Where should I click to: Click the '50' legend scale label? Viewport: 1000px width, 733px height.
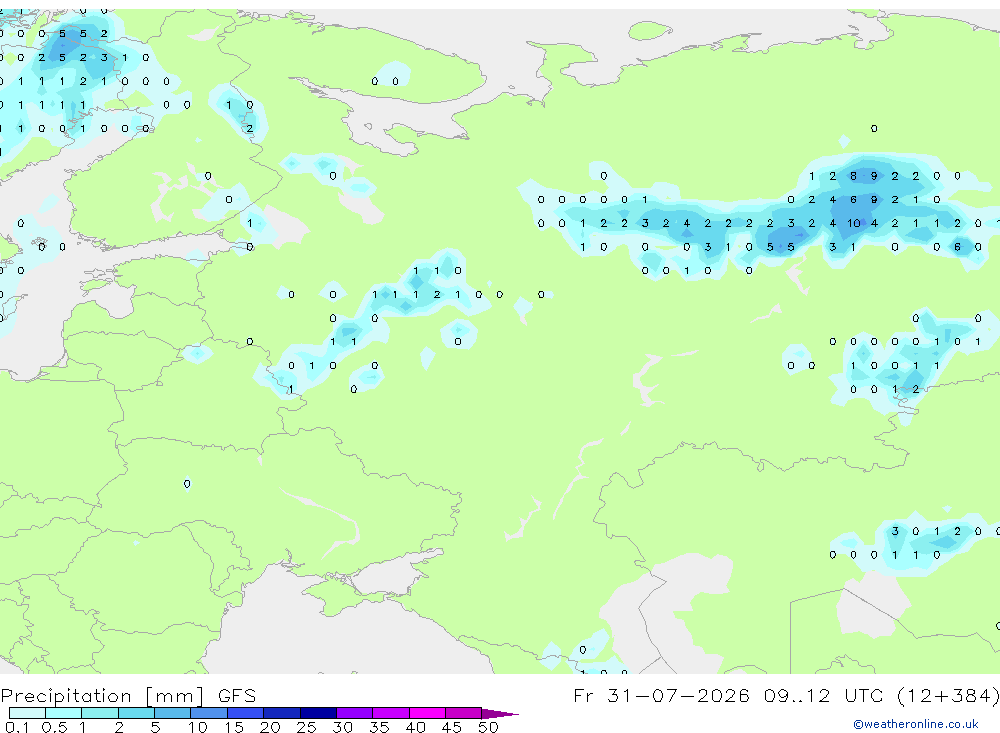pos(488,727)
